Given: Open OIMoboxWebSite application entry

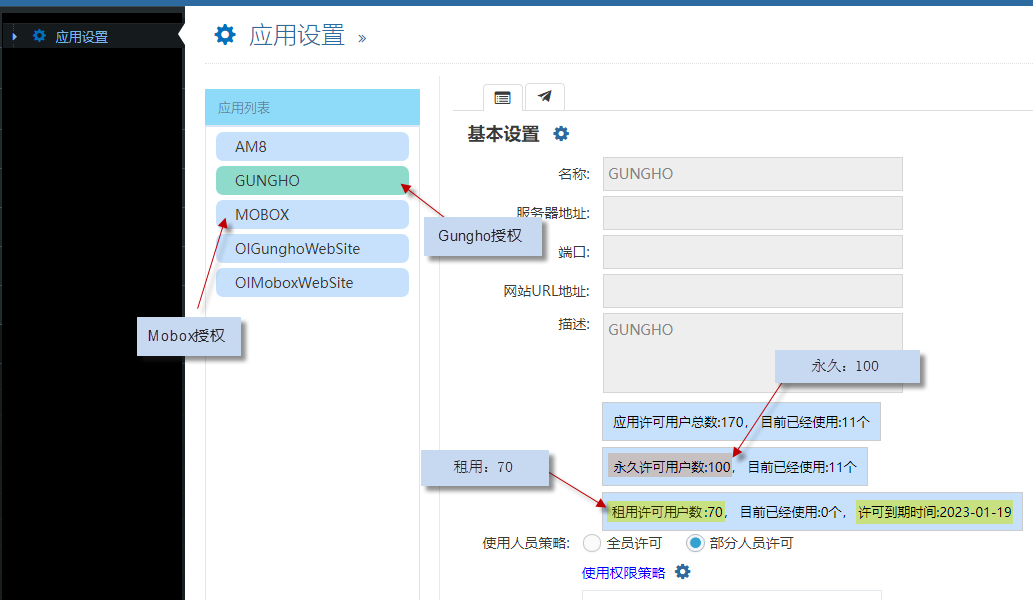Looking at the screenshot, I should (x=312, y=282).
